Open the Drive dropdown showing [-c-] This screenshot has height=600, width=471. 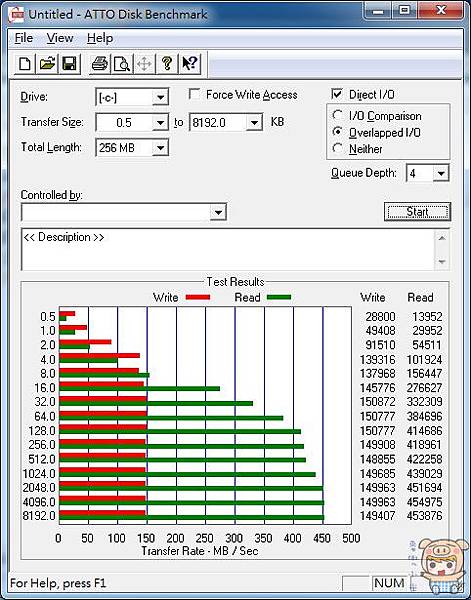(160, 98)
